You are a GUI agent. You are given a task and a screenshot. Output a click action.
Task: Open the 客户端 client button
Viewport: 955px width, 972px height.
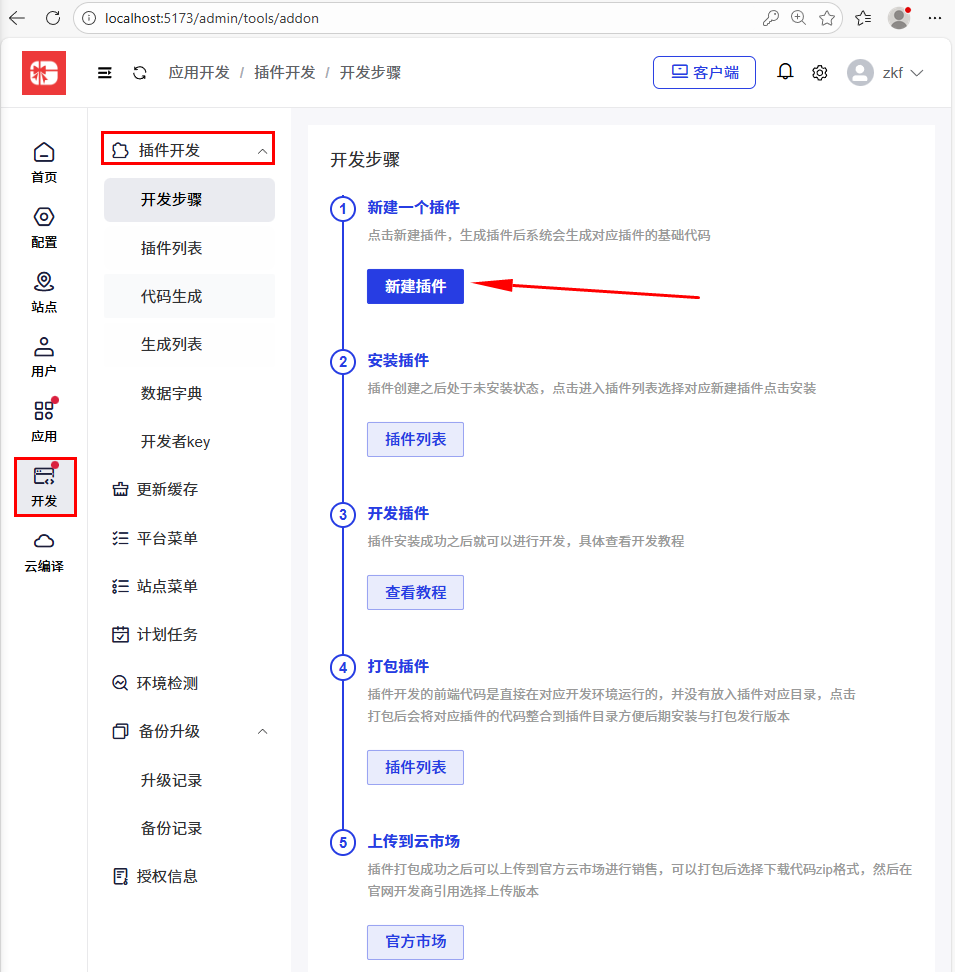704,72
